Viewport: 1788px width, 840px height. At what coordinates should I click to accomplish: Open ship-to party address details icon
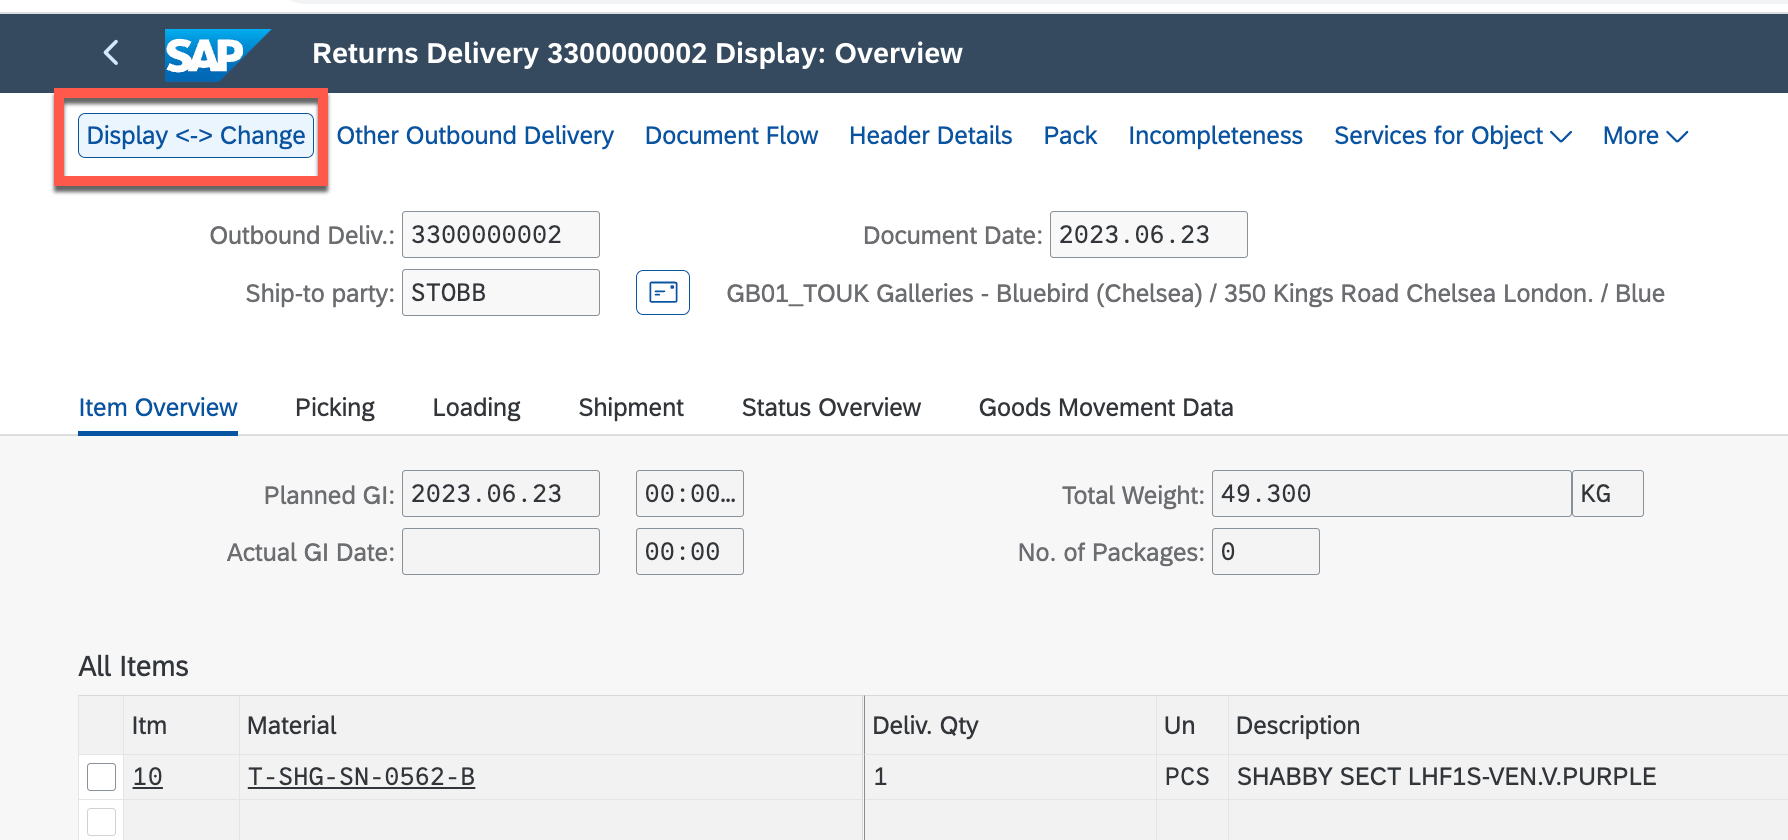coord(662,293)
